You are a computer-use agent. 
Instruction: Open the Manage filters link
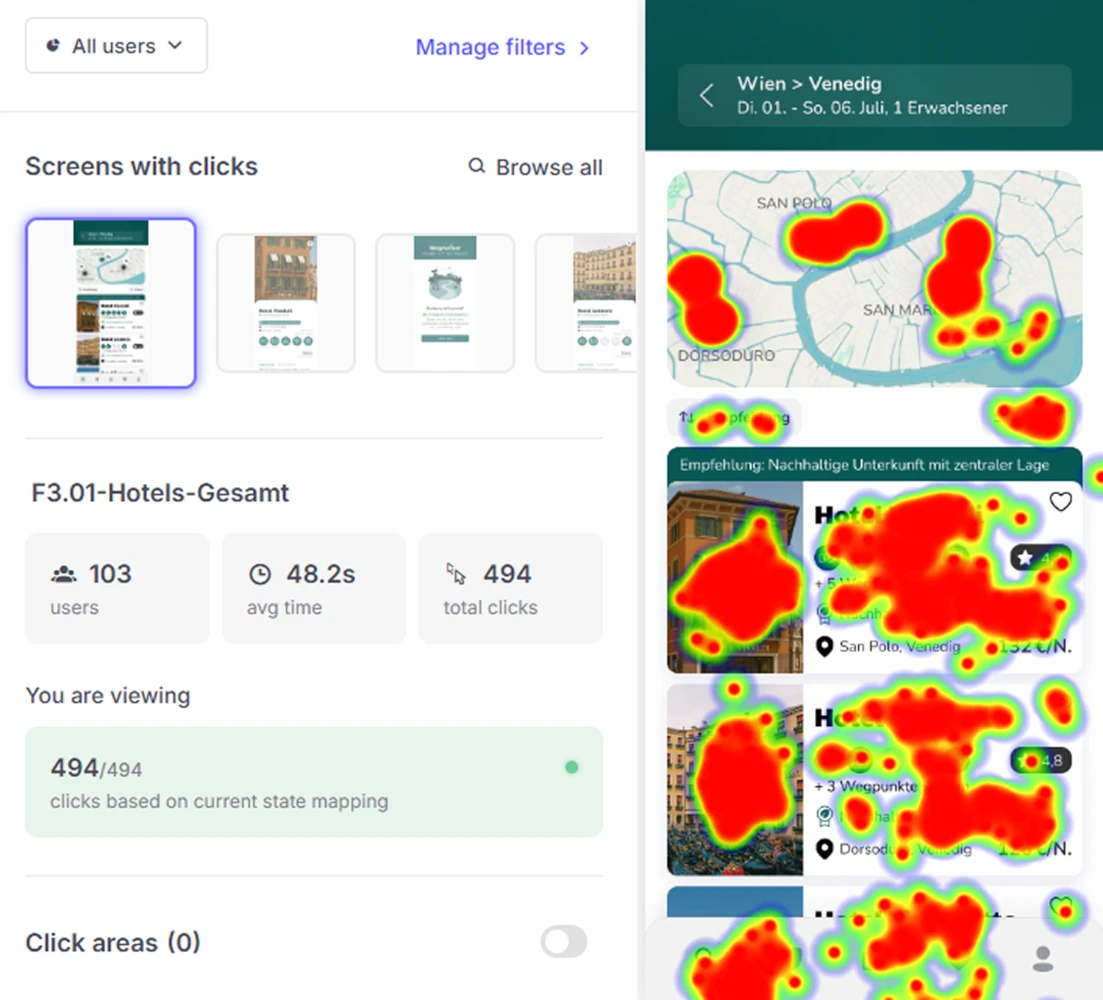(x=490, y=48)
